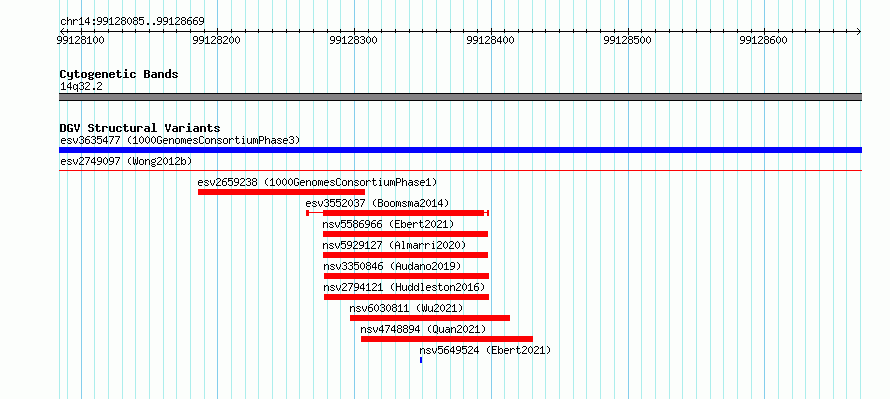
Task: Click ruler position 99128500
Action: (x=628, y=40)
